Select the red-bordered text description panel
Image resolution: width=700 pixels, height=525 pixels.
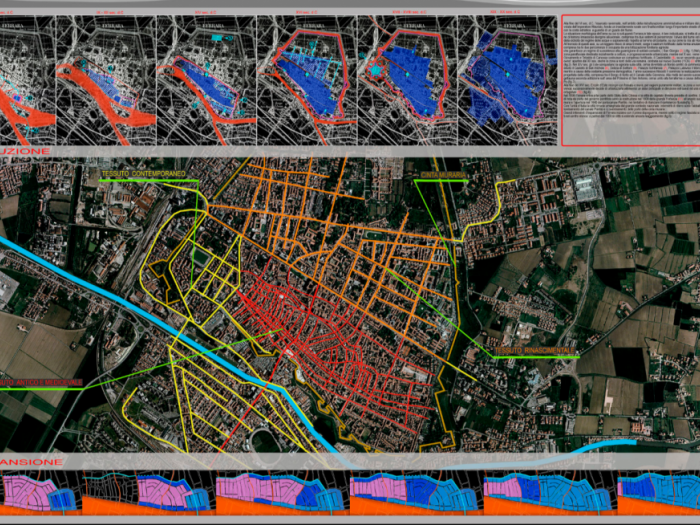629,80
